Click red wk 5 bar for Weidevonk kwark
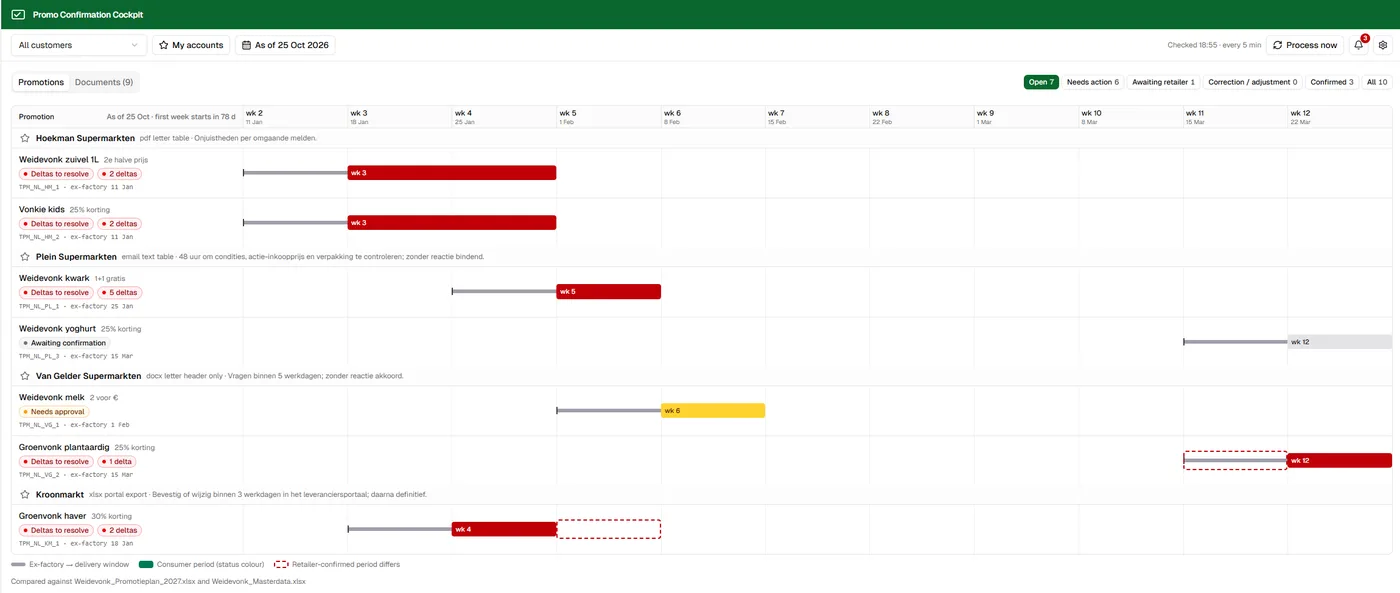1400x593 pixels. point(608,292)
